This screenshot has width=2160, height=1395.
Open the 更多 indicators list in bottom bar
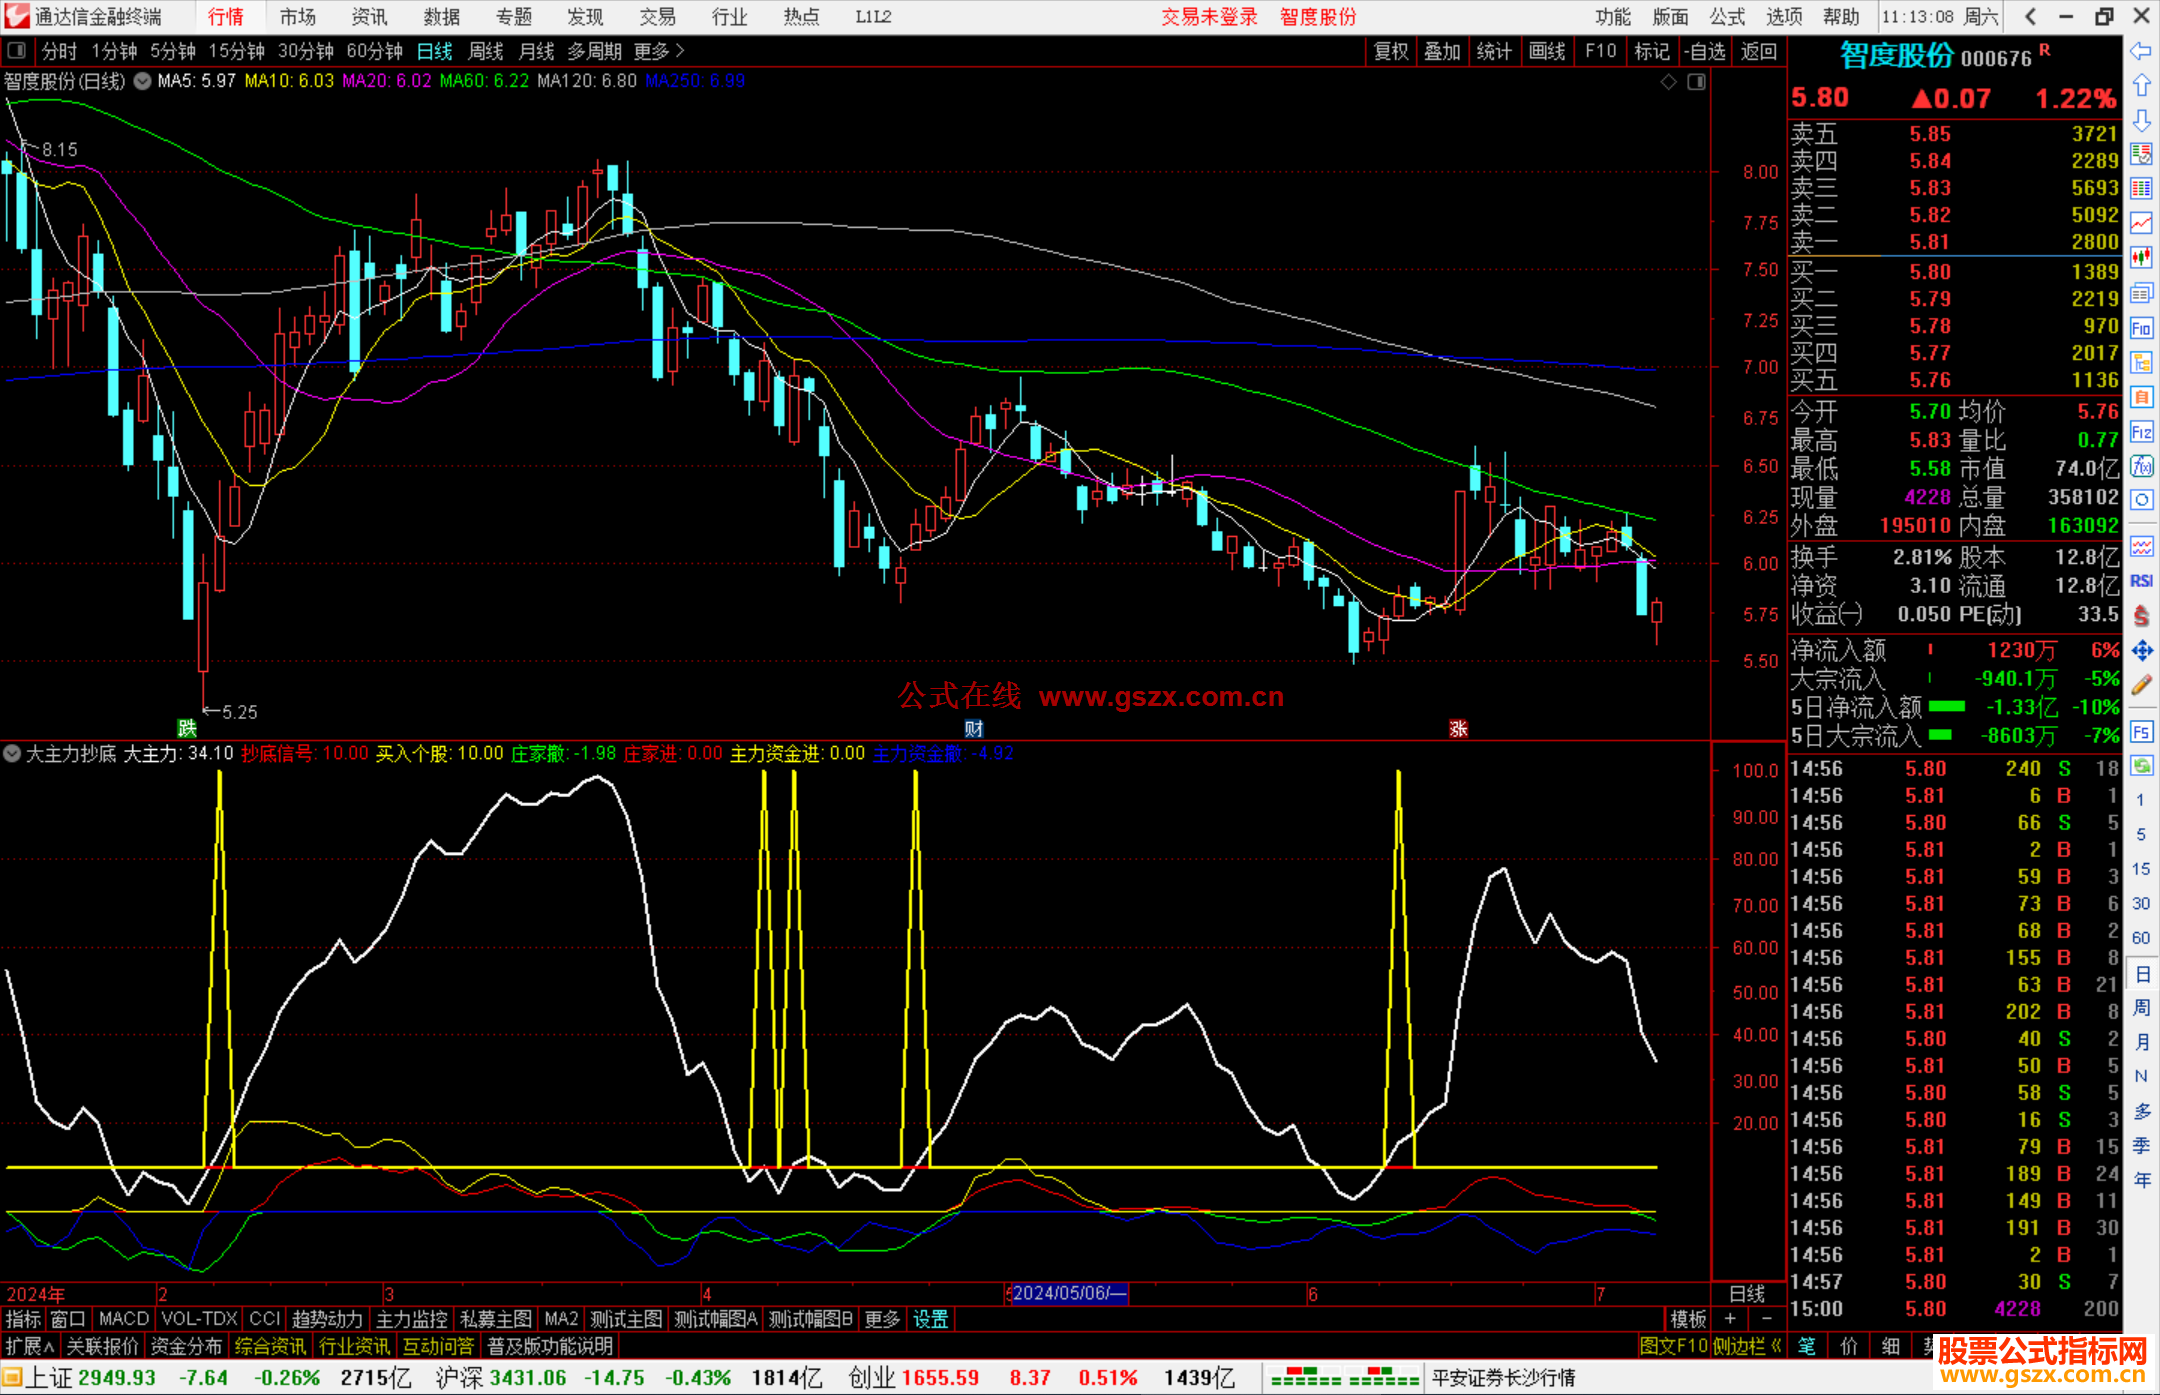point(881,1319)
